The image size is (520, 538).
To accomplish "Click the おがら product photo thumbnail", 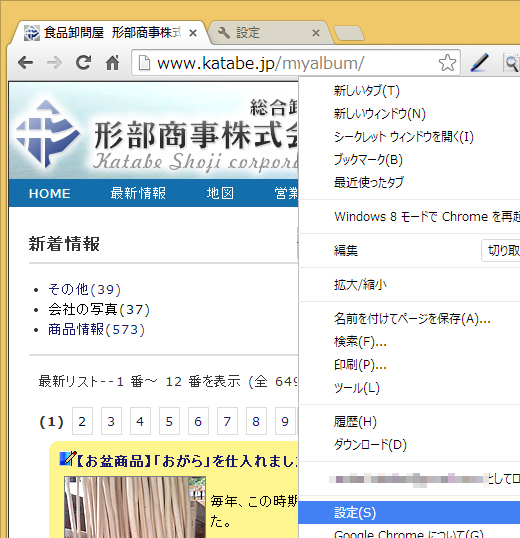I will pos(135,507).
